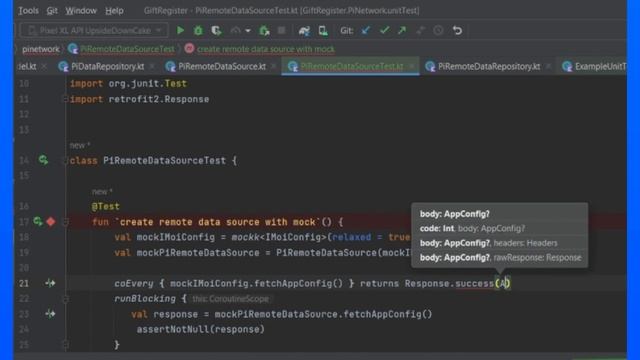Git rollback undo arrow
The image size is (640, 360).
pyautogui.click(x=457, y=30)
